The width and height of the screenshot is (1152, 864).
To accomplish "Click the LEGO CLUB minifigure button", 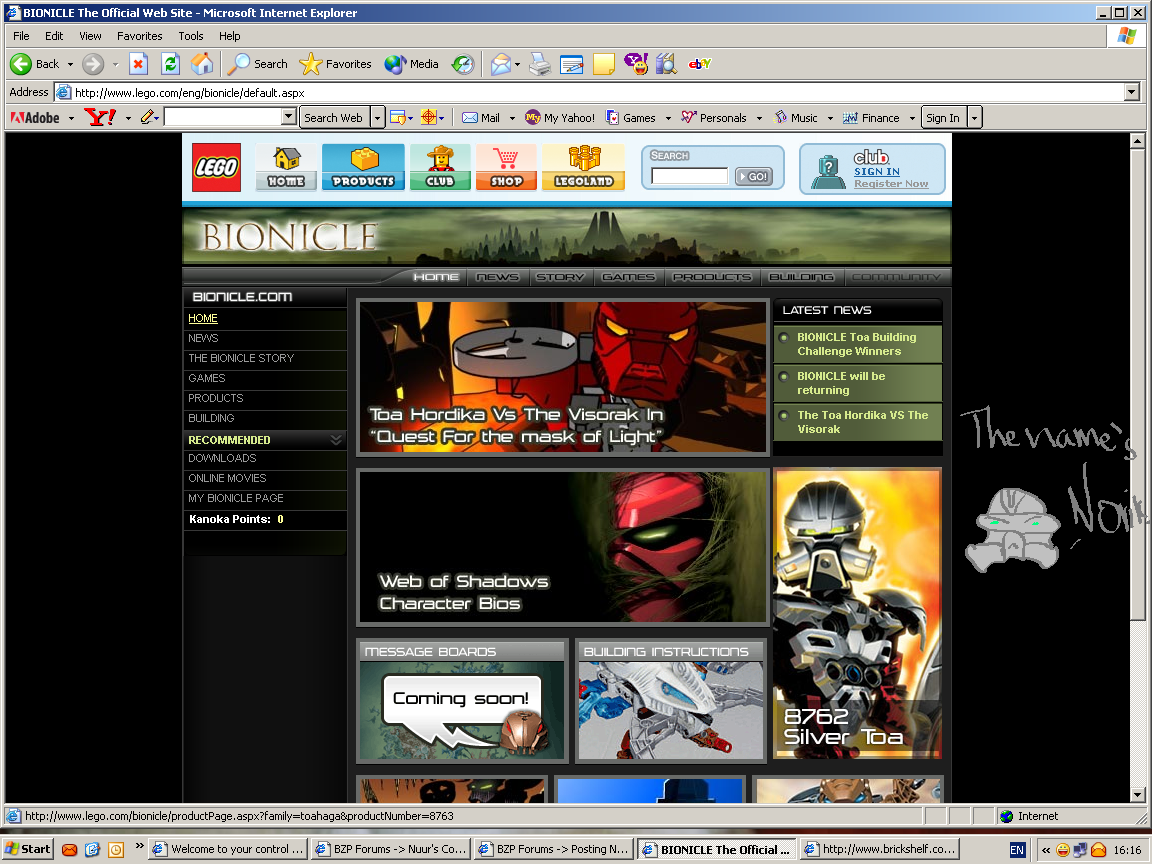I will tap(440, 168).
